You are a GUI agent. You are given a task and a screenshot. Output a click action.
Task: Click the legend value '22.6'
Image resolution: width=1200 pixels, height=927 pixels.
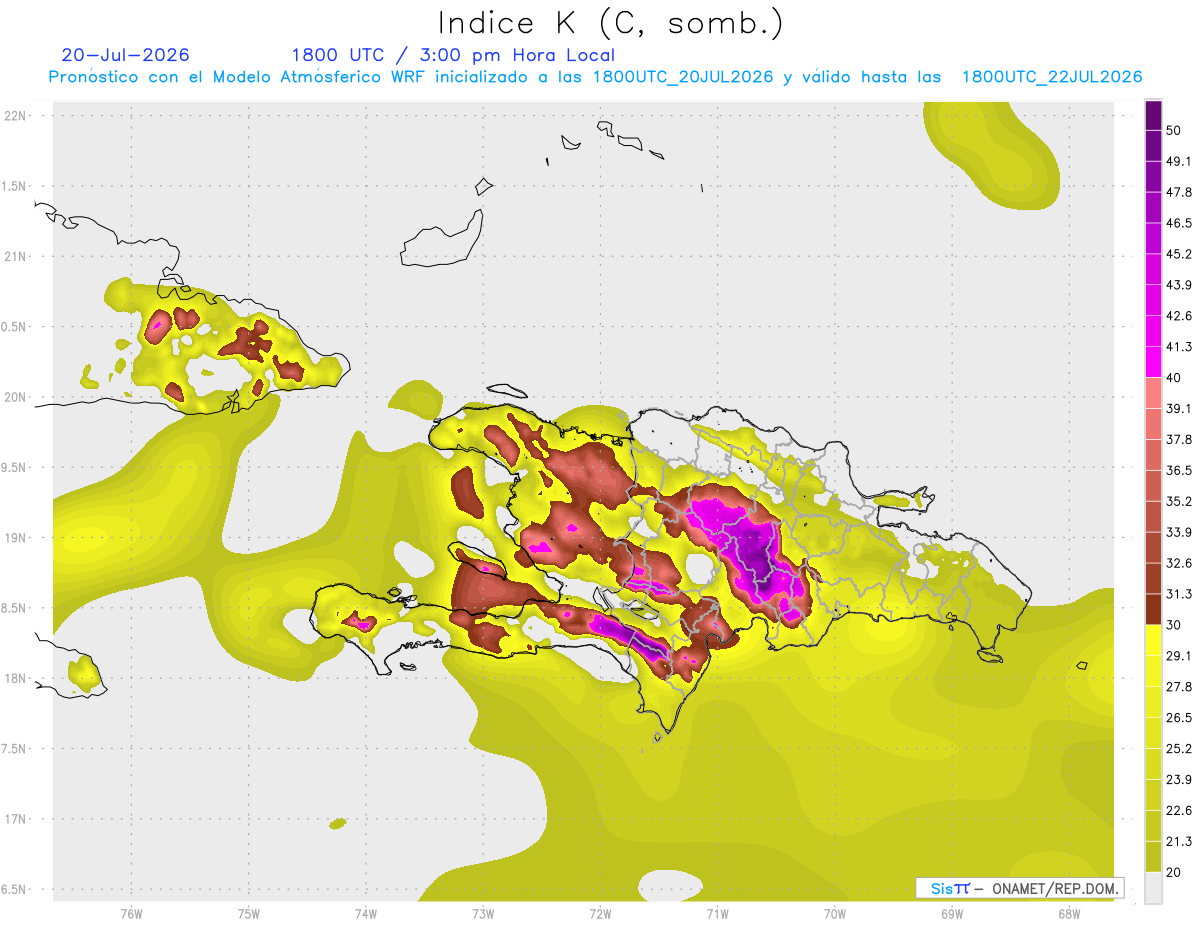point(1179,810)
